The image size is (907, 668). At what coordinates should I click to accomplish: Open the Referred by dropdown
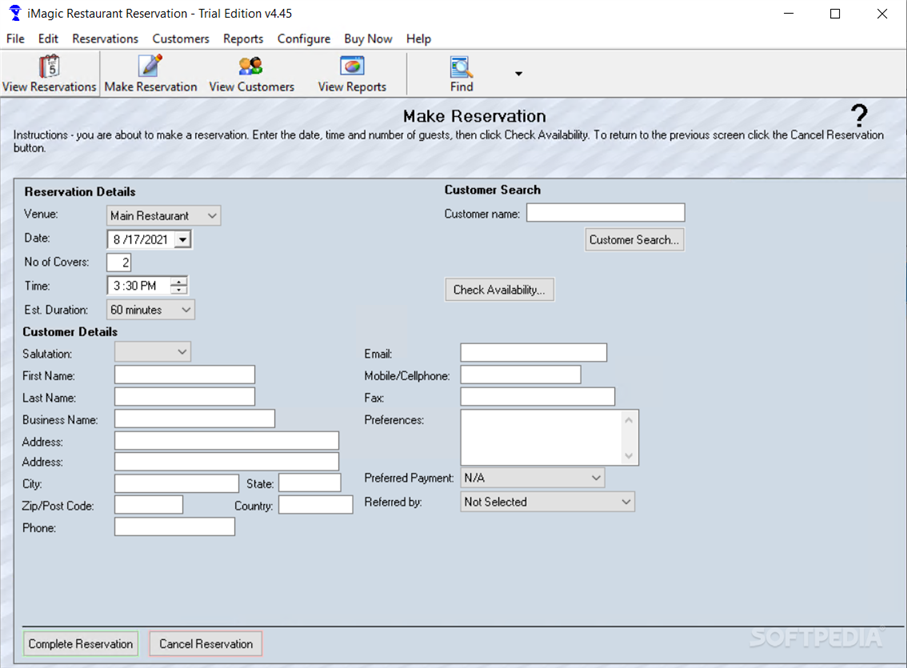[x=547, y=502]
